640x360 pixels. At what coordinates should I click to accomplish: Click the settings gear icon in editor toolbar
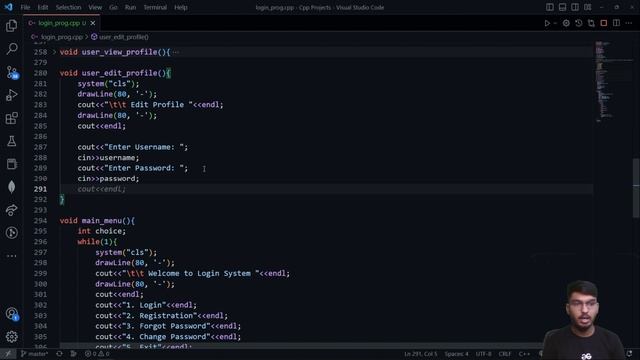pyautogui.click(x=566, y=23)
